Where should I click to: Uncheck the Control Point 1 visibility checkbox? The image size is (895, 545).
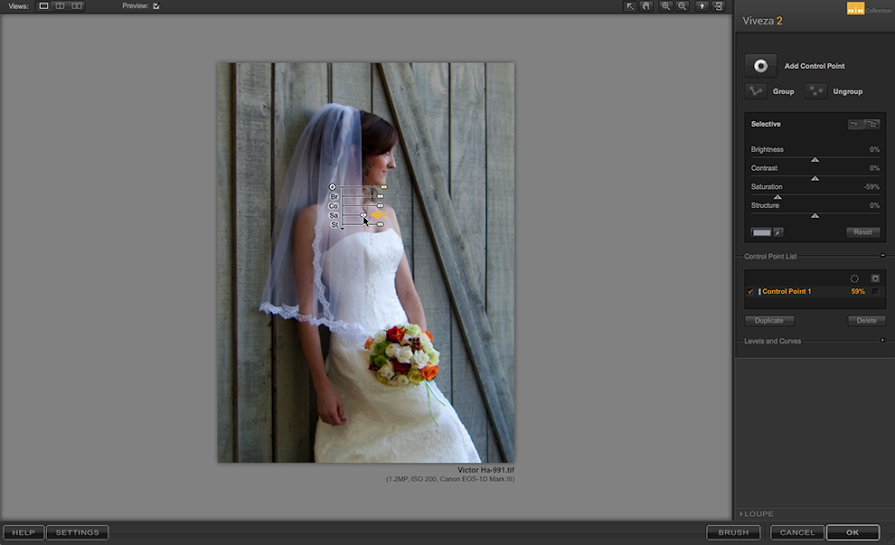(751, 292)
